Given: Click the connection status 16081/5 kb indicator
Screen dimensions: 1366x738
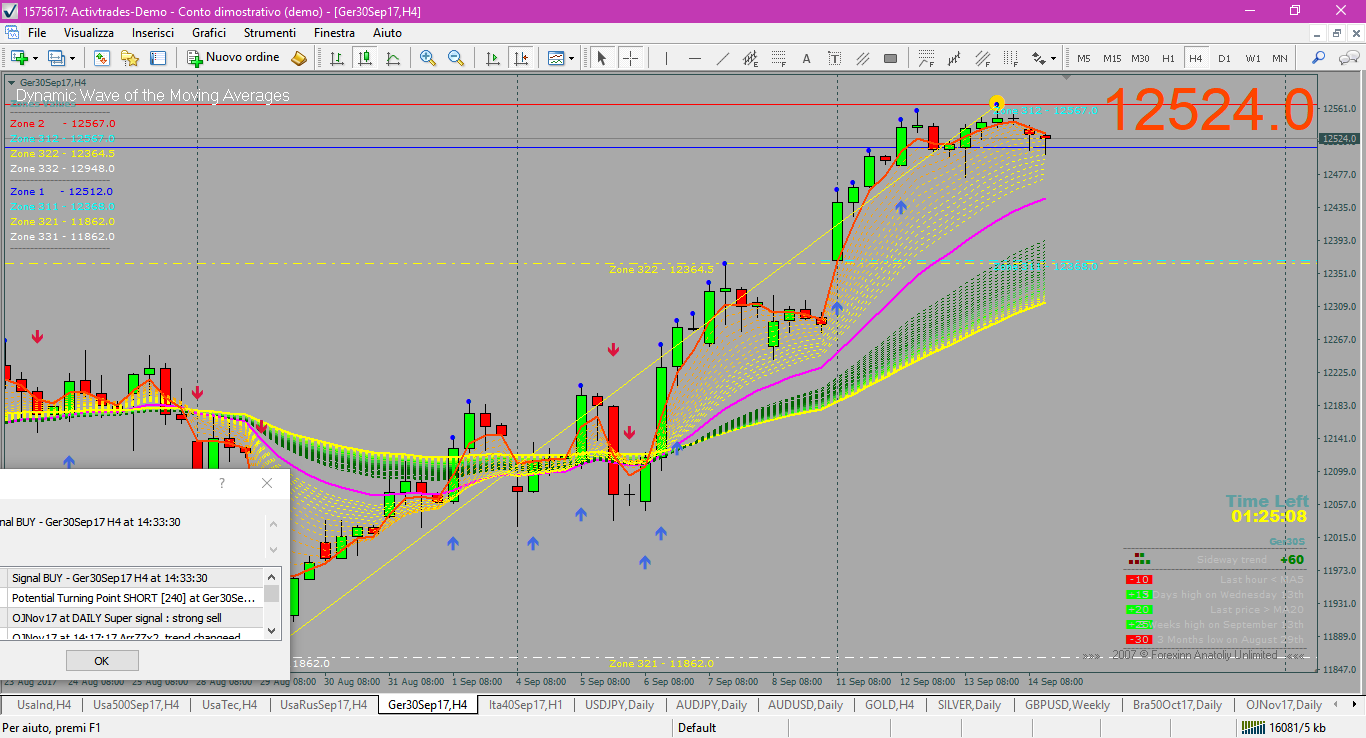Looking at the screenshot, I should click(x=1283, y=728).
